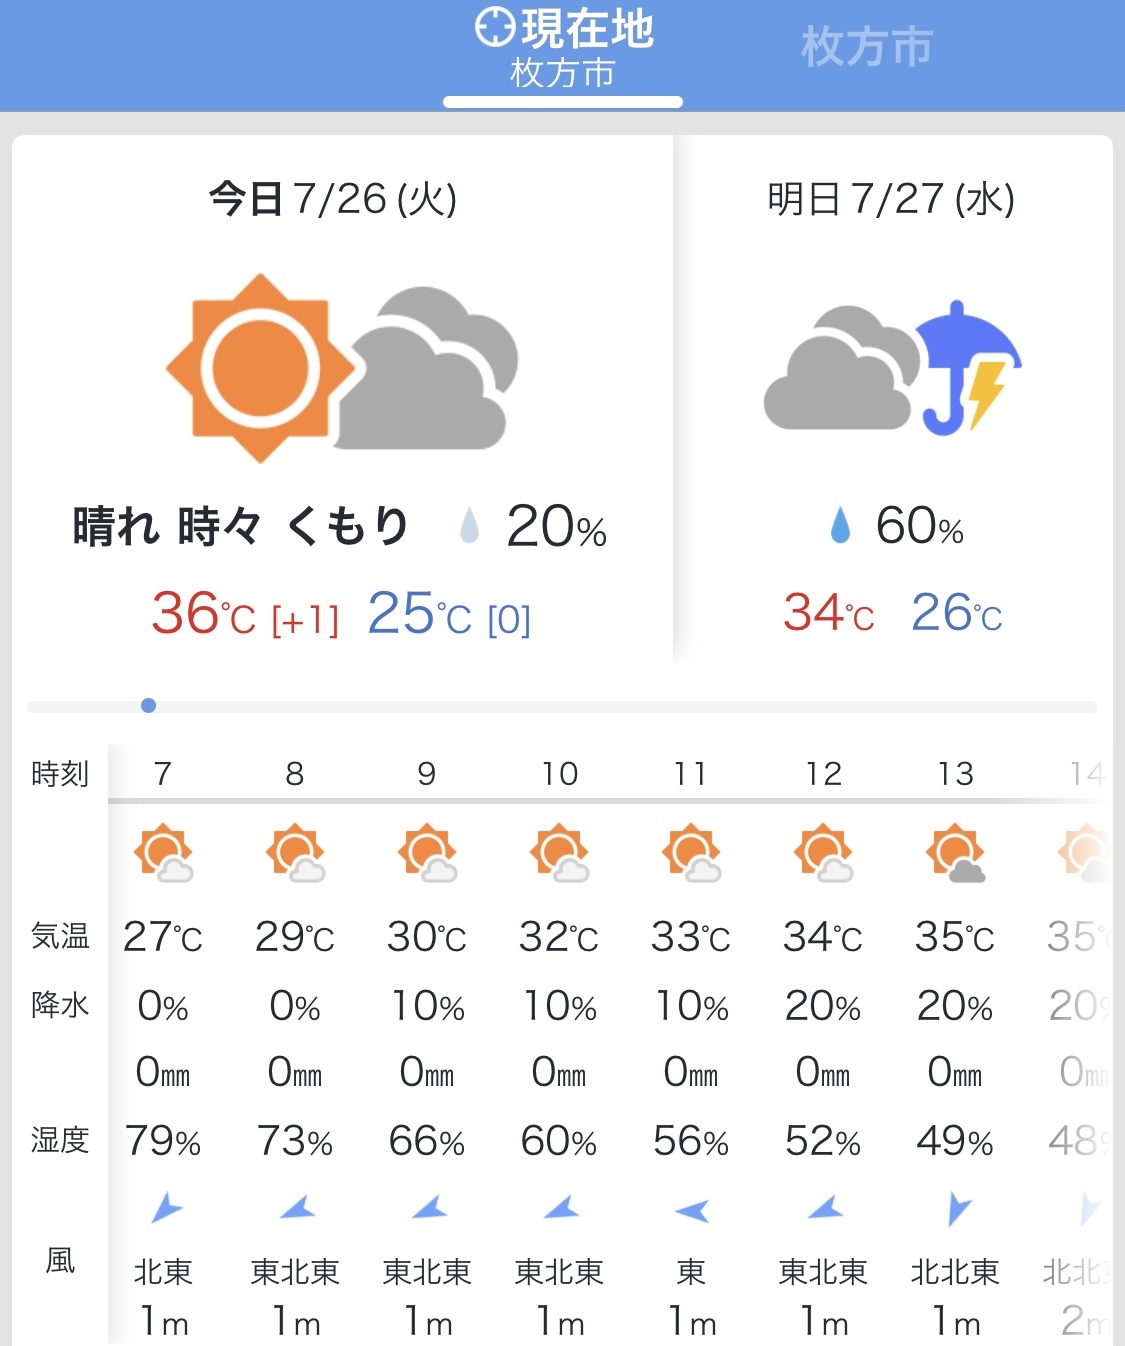Tap the 79% humidity value at 7 o'clock
The width and height of the screenshot is (1125, 1346).
pos(163,1141)
